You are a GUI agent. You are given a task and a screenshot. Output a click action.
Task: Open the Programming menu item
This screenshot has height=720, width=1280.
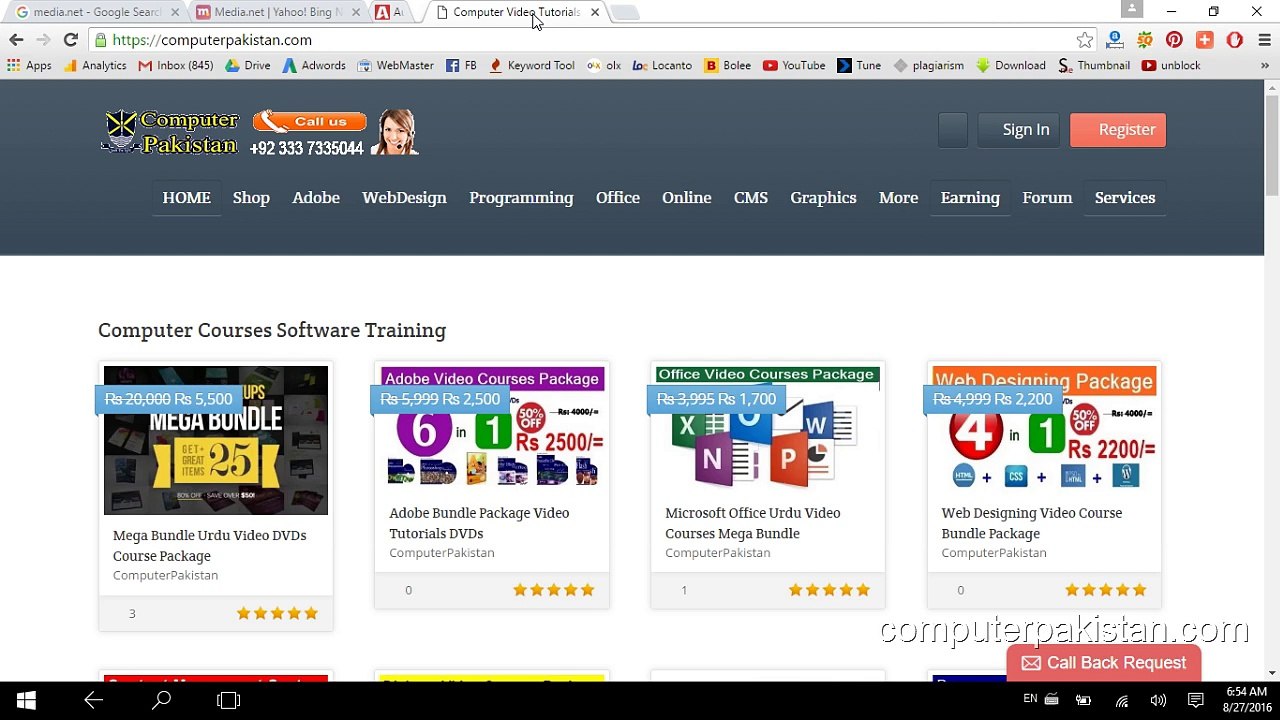pos(521,197)
